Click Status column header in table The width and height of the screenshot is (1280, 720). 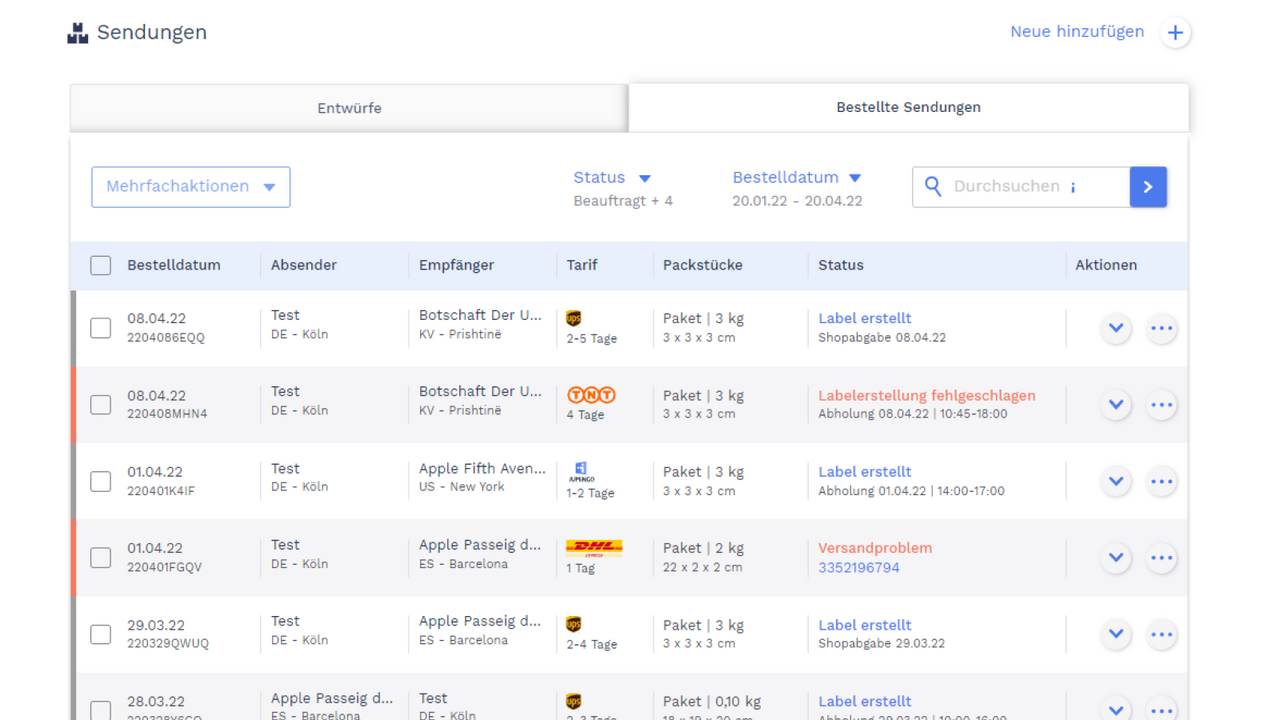(841, 265)
